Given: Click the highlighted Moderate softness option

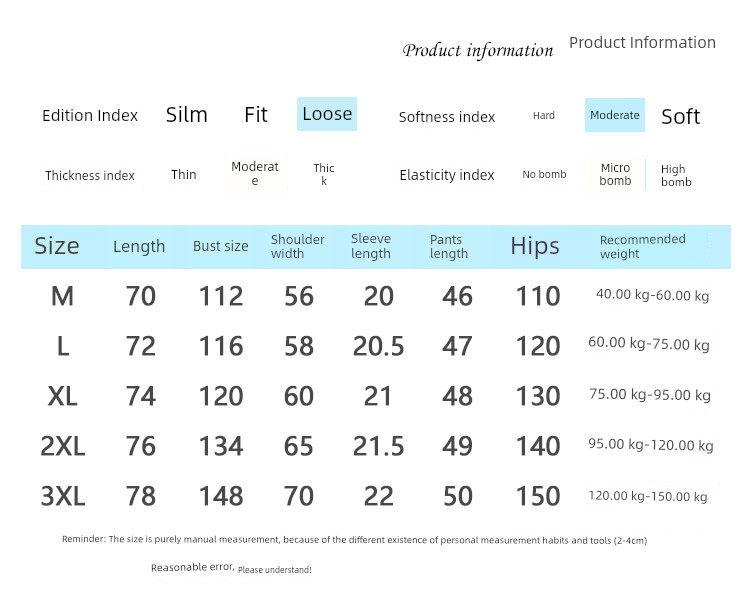Looking at the screenshot, I should pyautogui.click(x=614, y=115).
